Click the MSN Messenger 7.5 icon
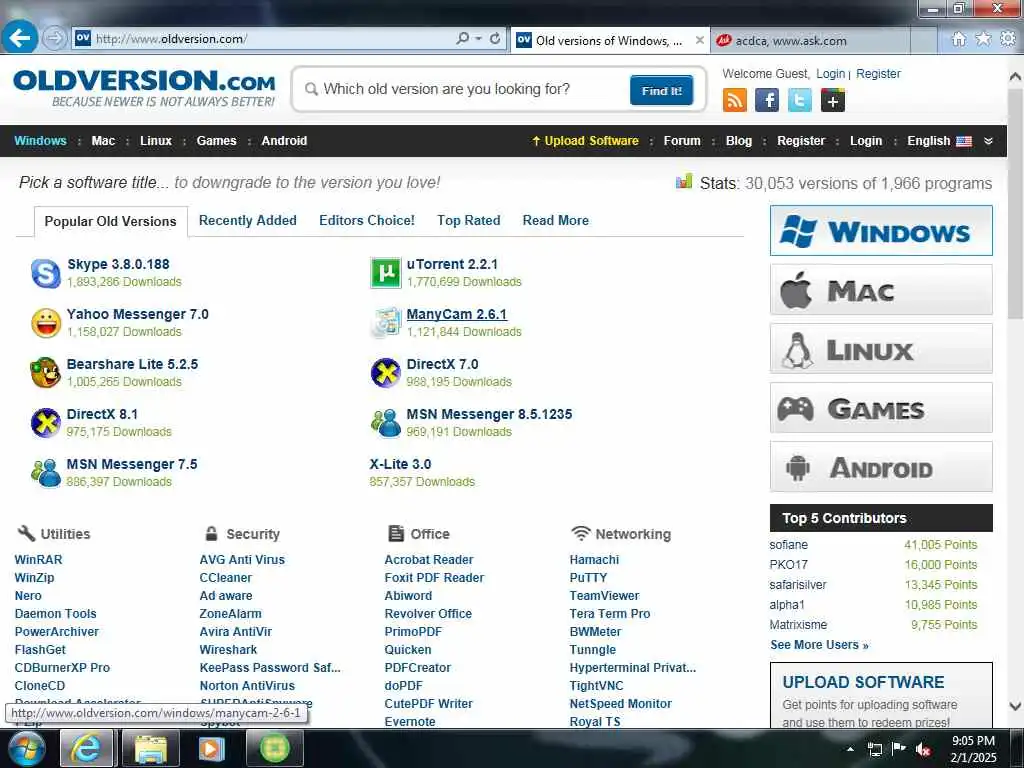Image resolution: width=1024 pixels, height=768 pixels. point(46,473)
